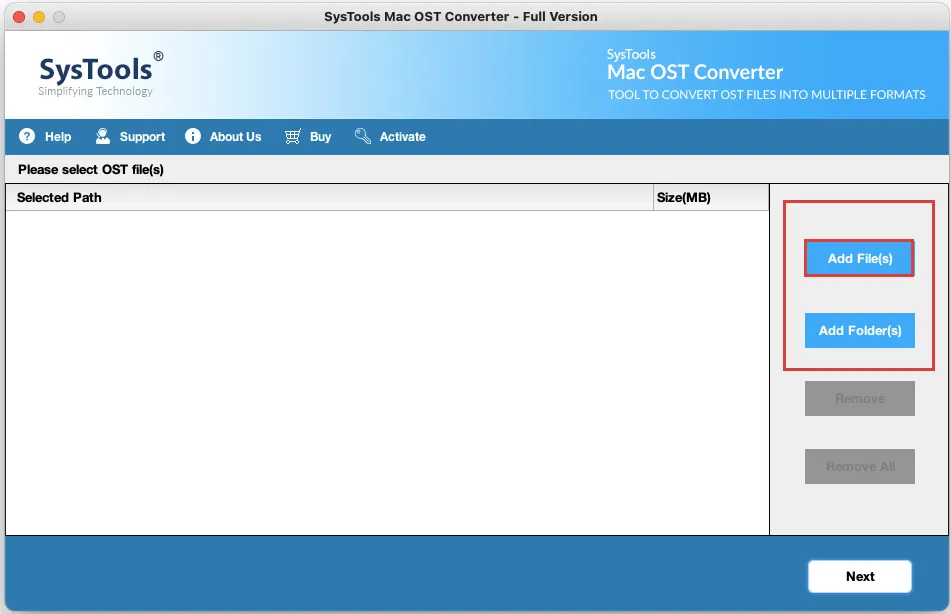Click the Please select OST file(s) label
Image resolution: width=951 pixels, height=614 pixels.
click(91, 170)
